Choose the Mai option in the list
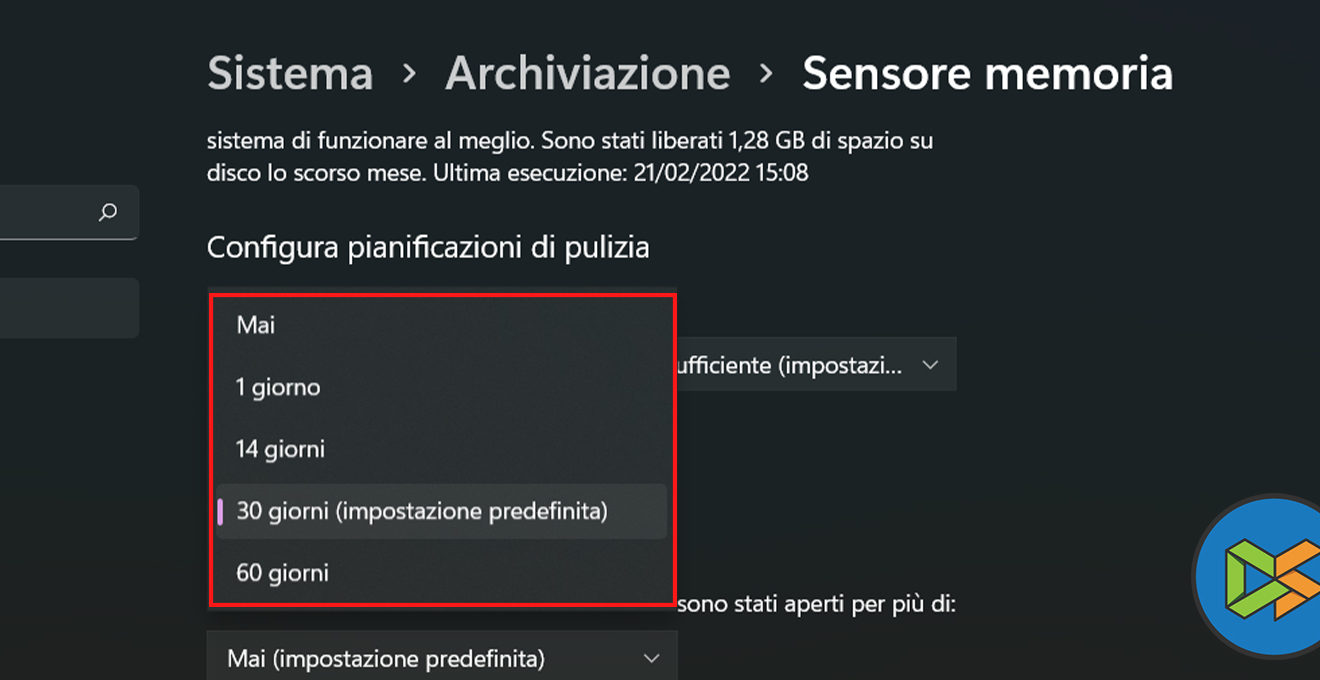Screen dimensions: 1320x680 click(256, 325)
